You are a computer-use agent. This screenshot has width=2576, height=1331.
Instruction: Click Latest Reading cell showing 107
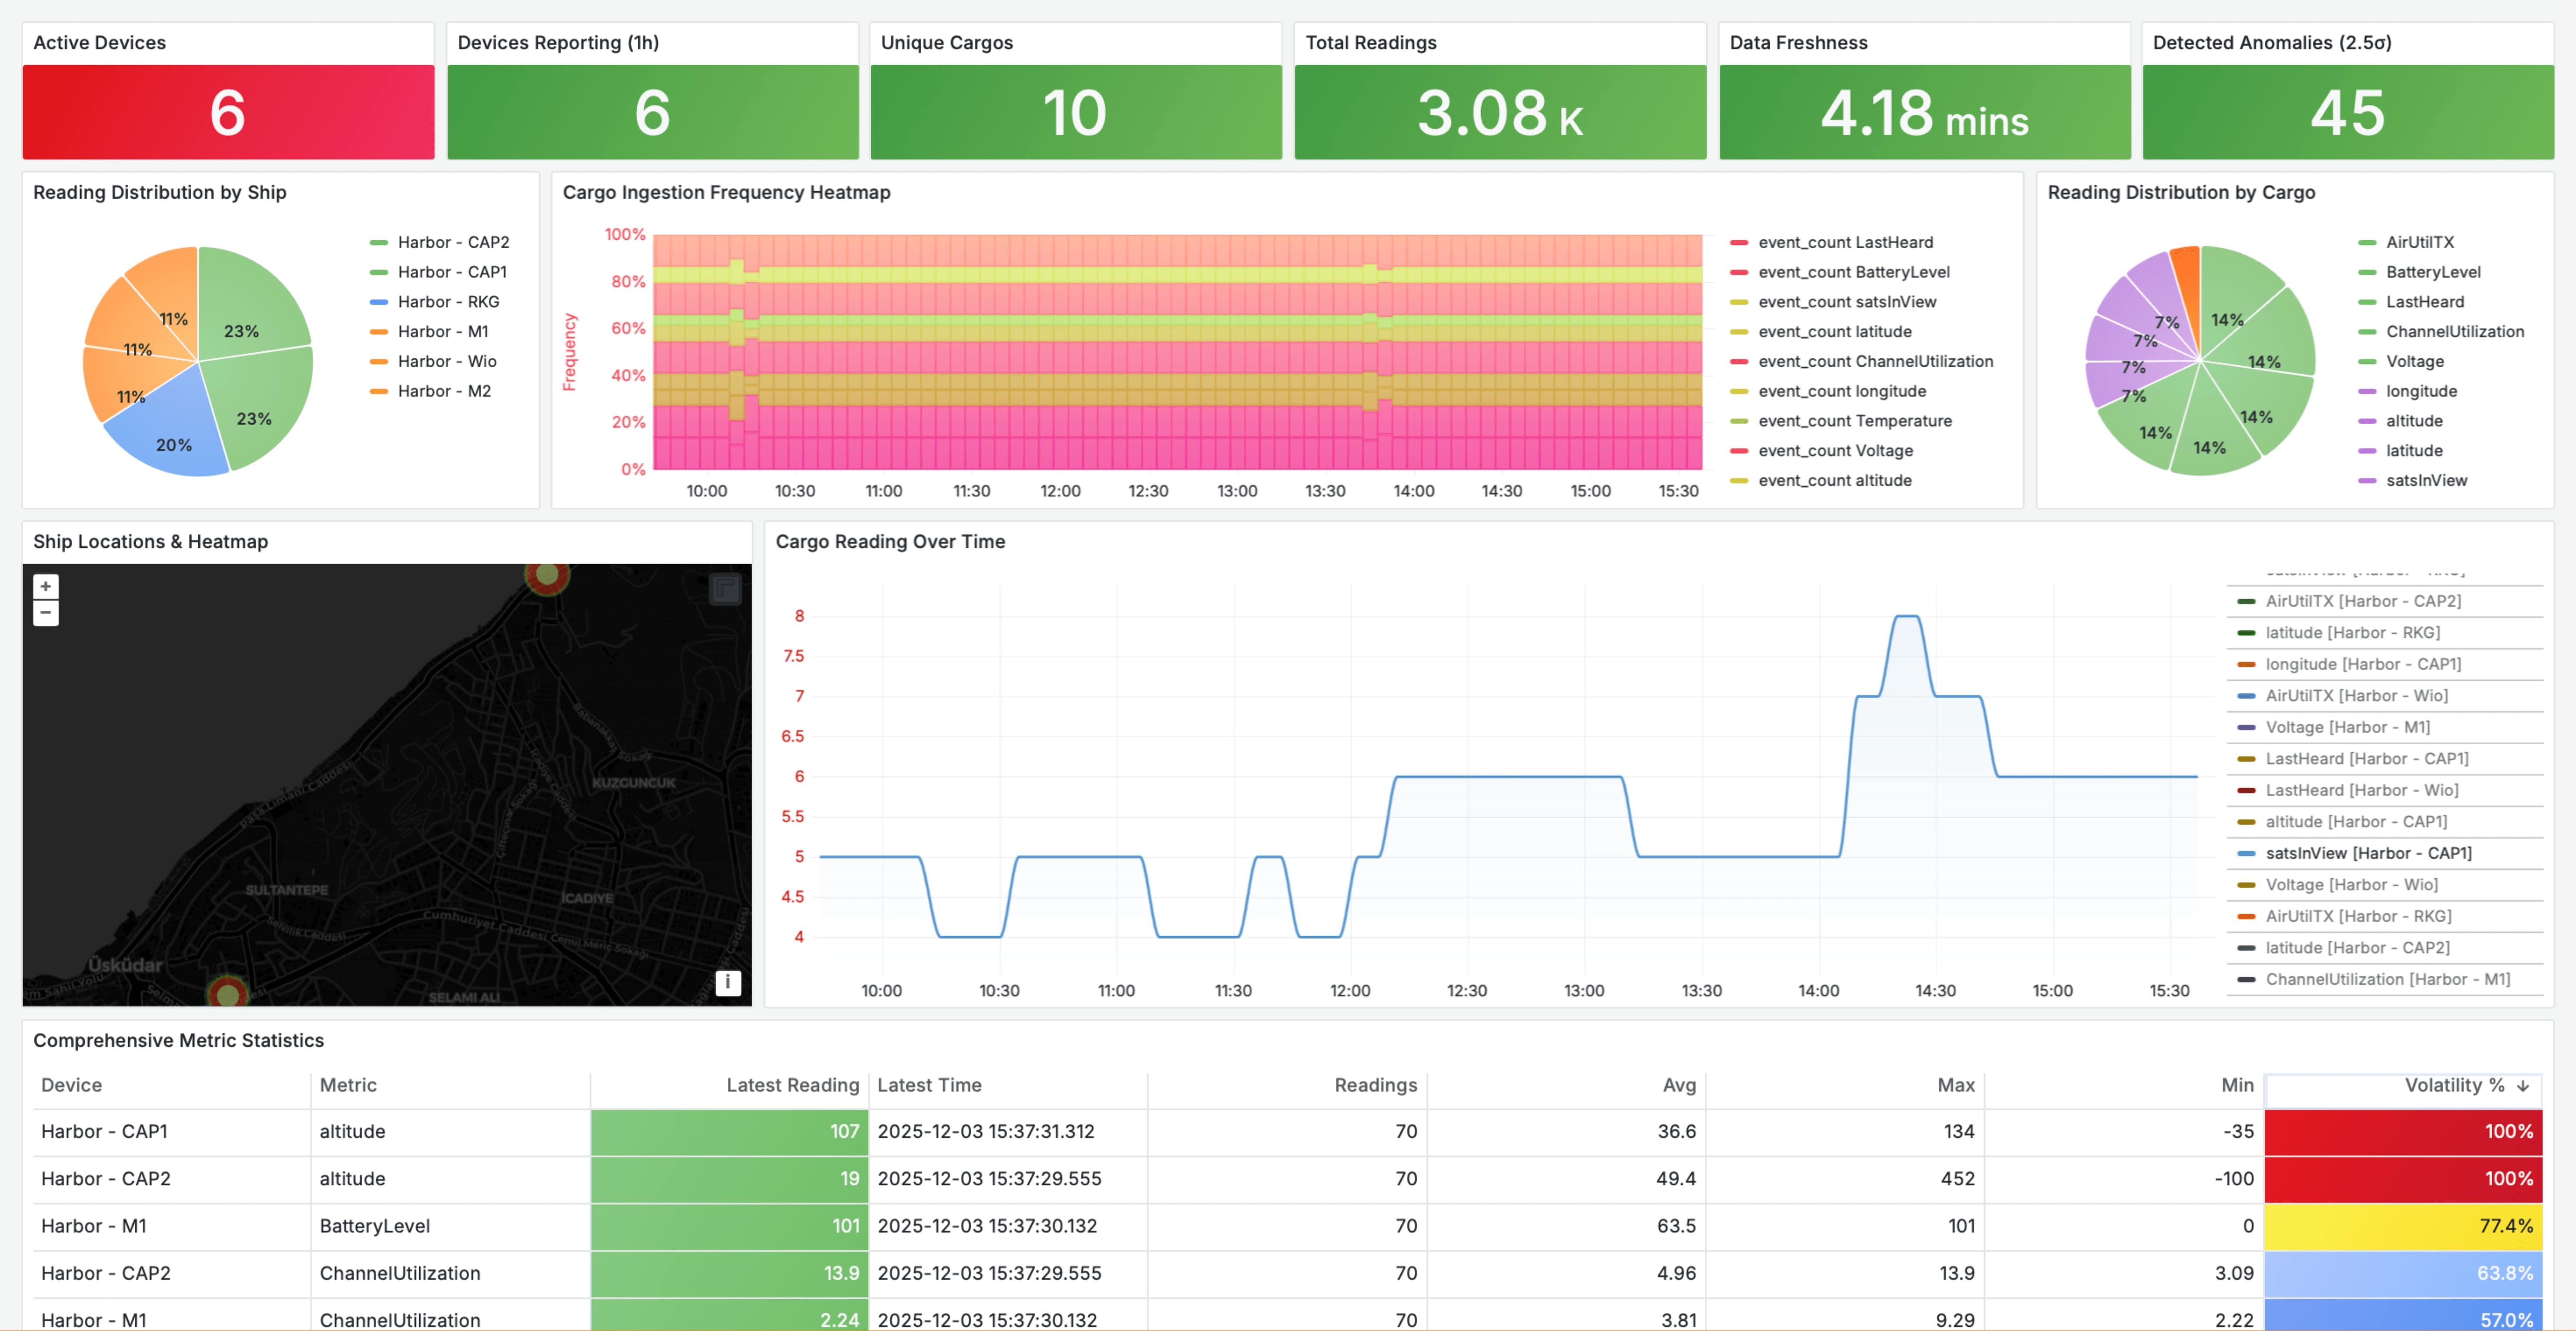point(729,1131)
